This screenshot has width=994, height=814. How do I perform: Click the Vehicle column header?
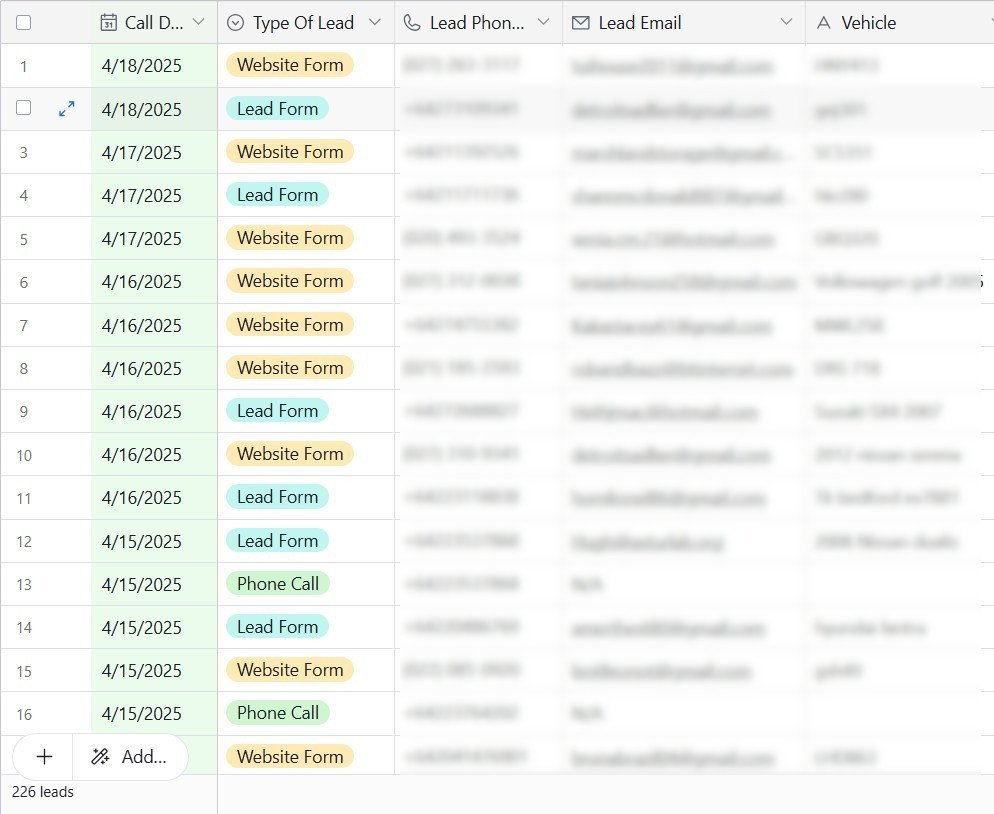(x=868, y=22)
